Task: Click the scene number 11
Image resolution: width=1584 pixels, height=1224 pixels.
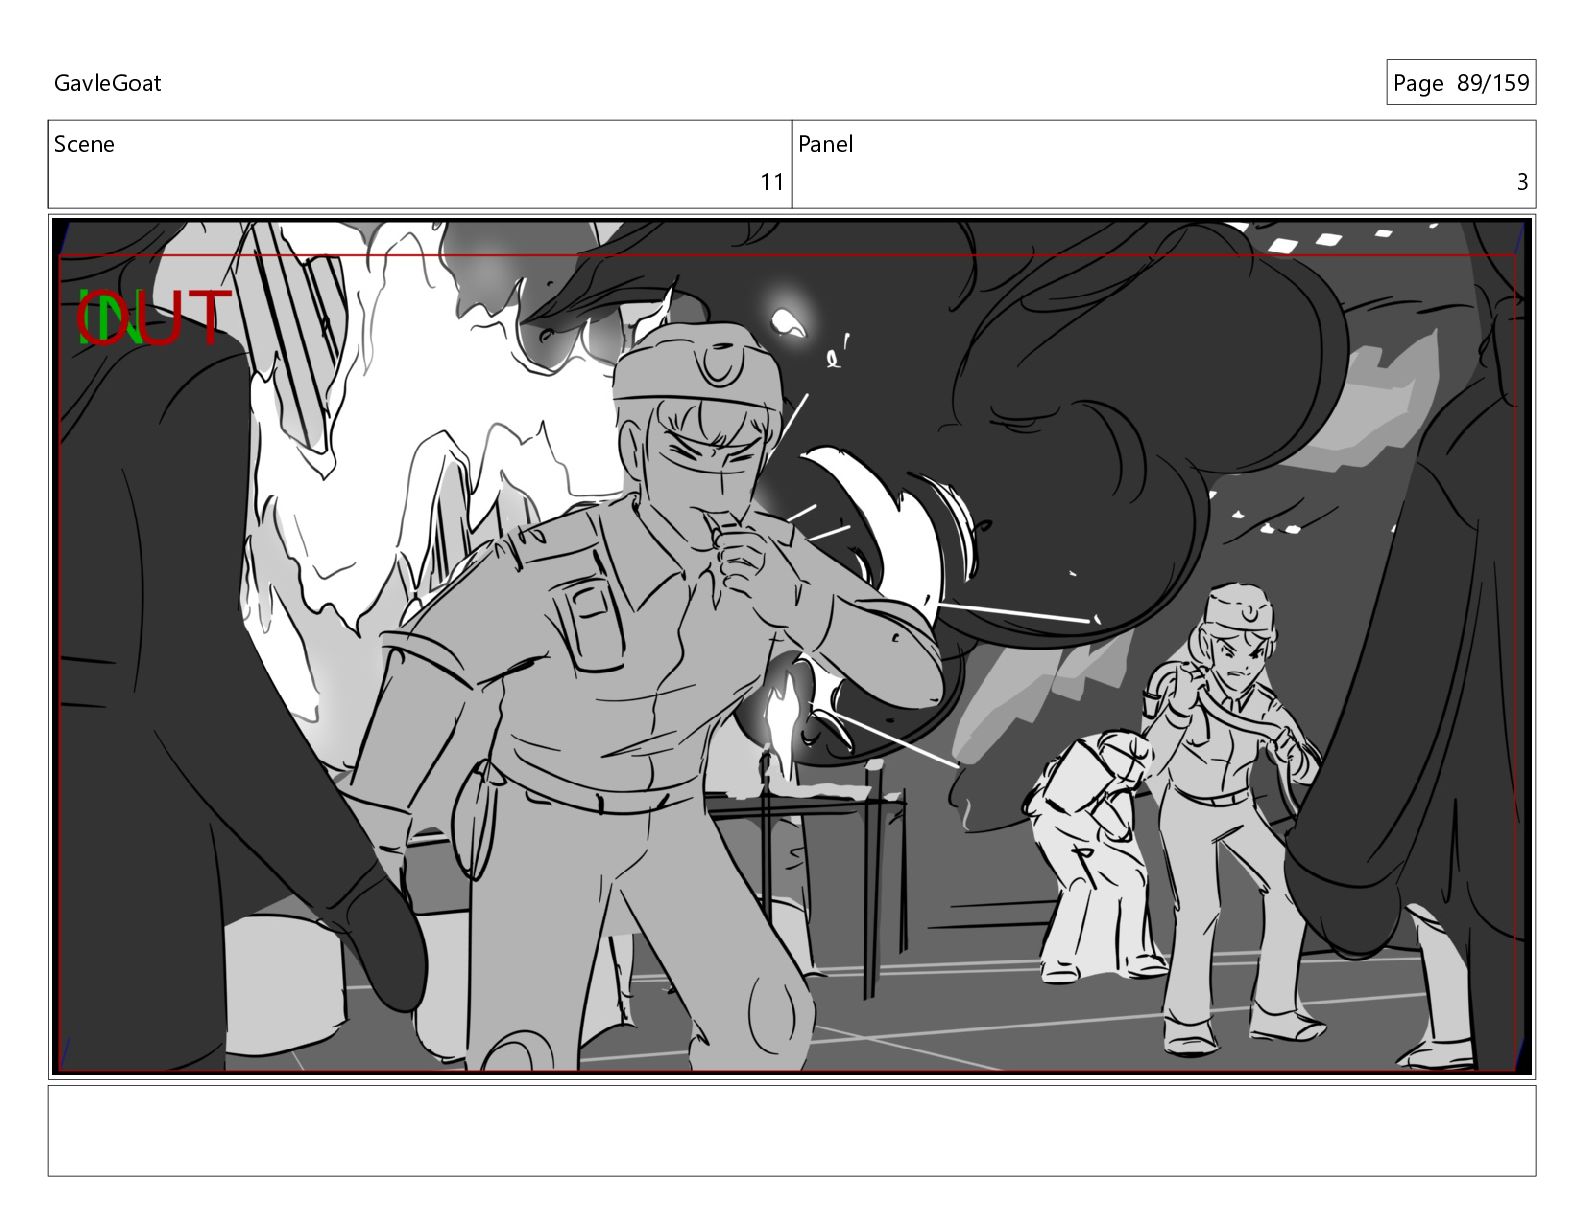Action: pyautogui.click(x=772, y=182)
